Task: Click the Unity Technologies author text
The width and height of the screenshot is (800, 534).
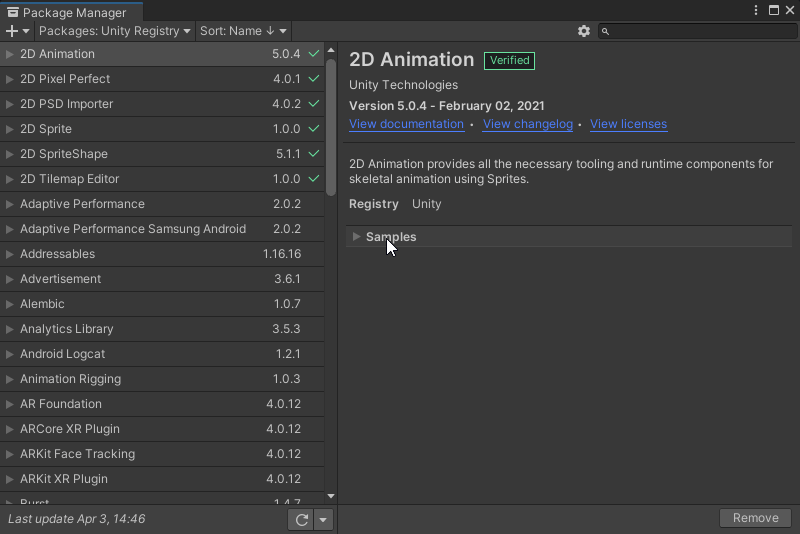Action: (x=404, y=85)
